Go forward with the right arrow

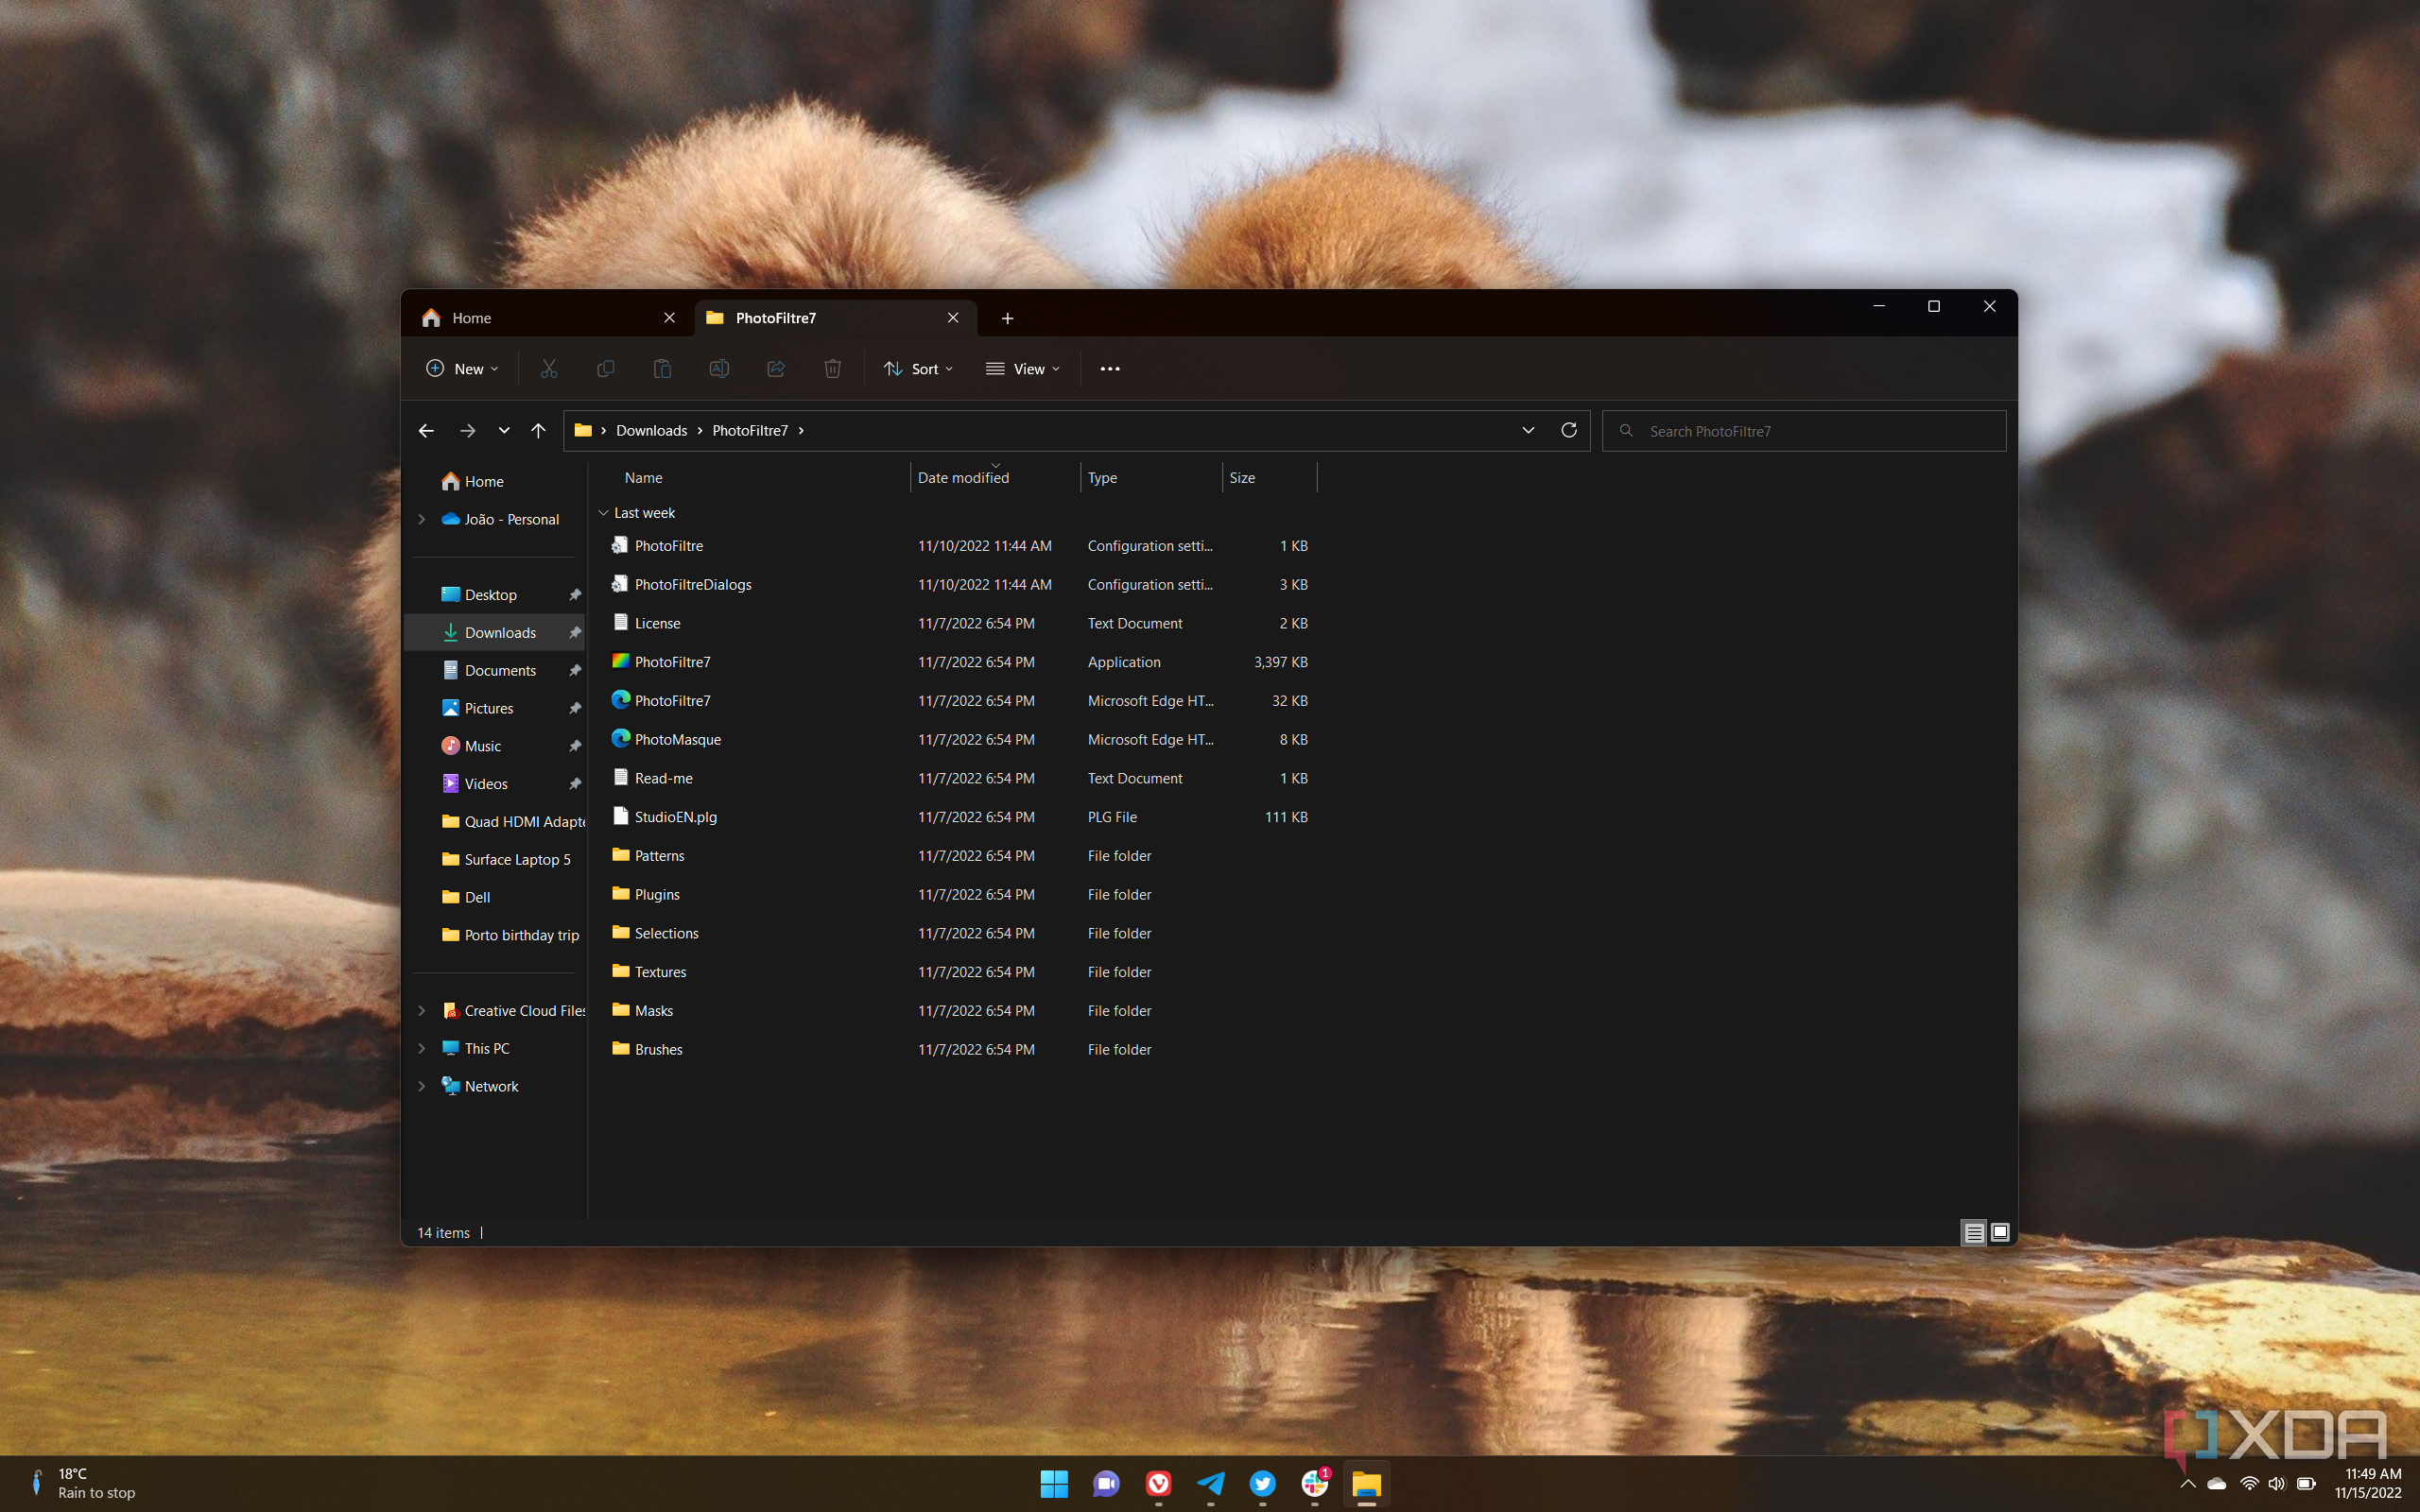point(467,431)
